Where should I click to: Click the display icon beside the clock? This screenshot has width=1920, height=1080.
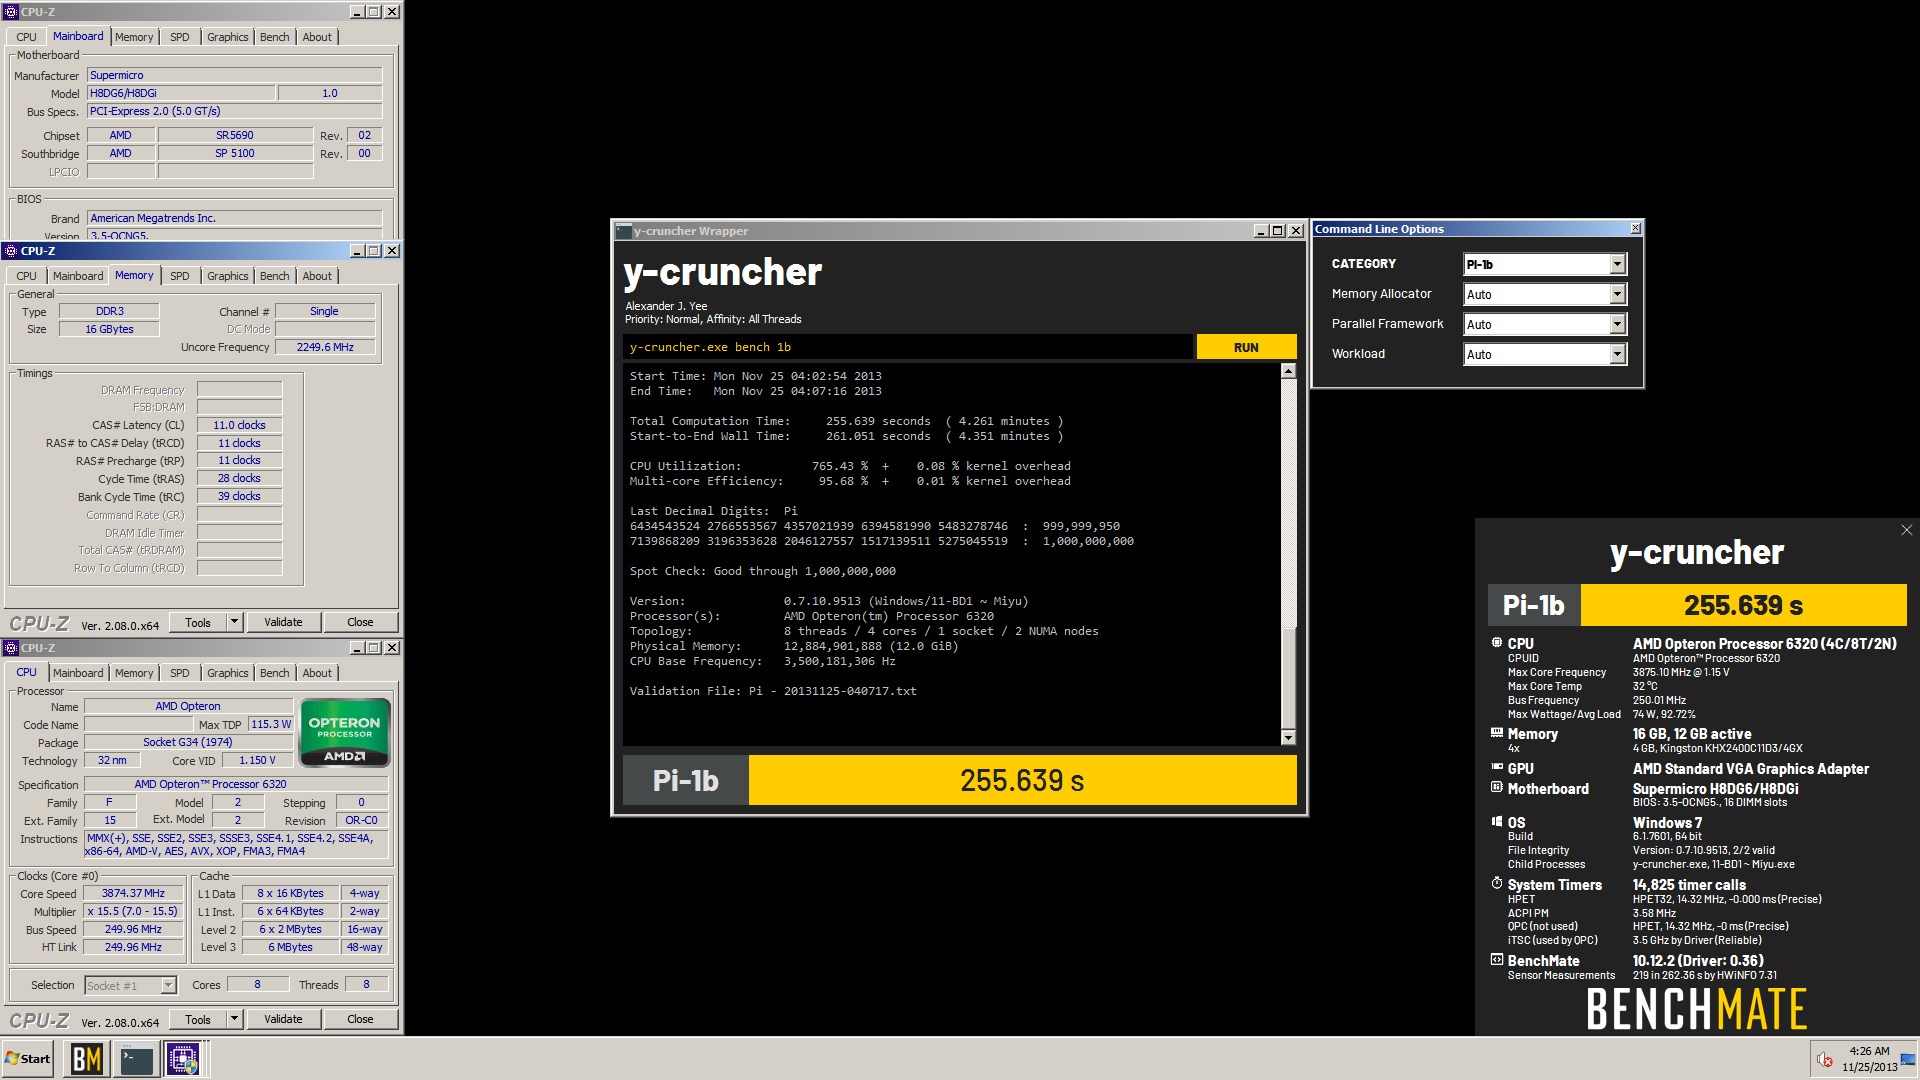point(1908,1058)
